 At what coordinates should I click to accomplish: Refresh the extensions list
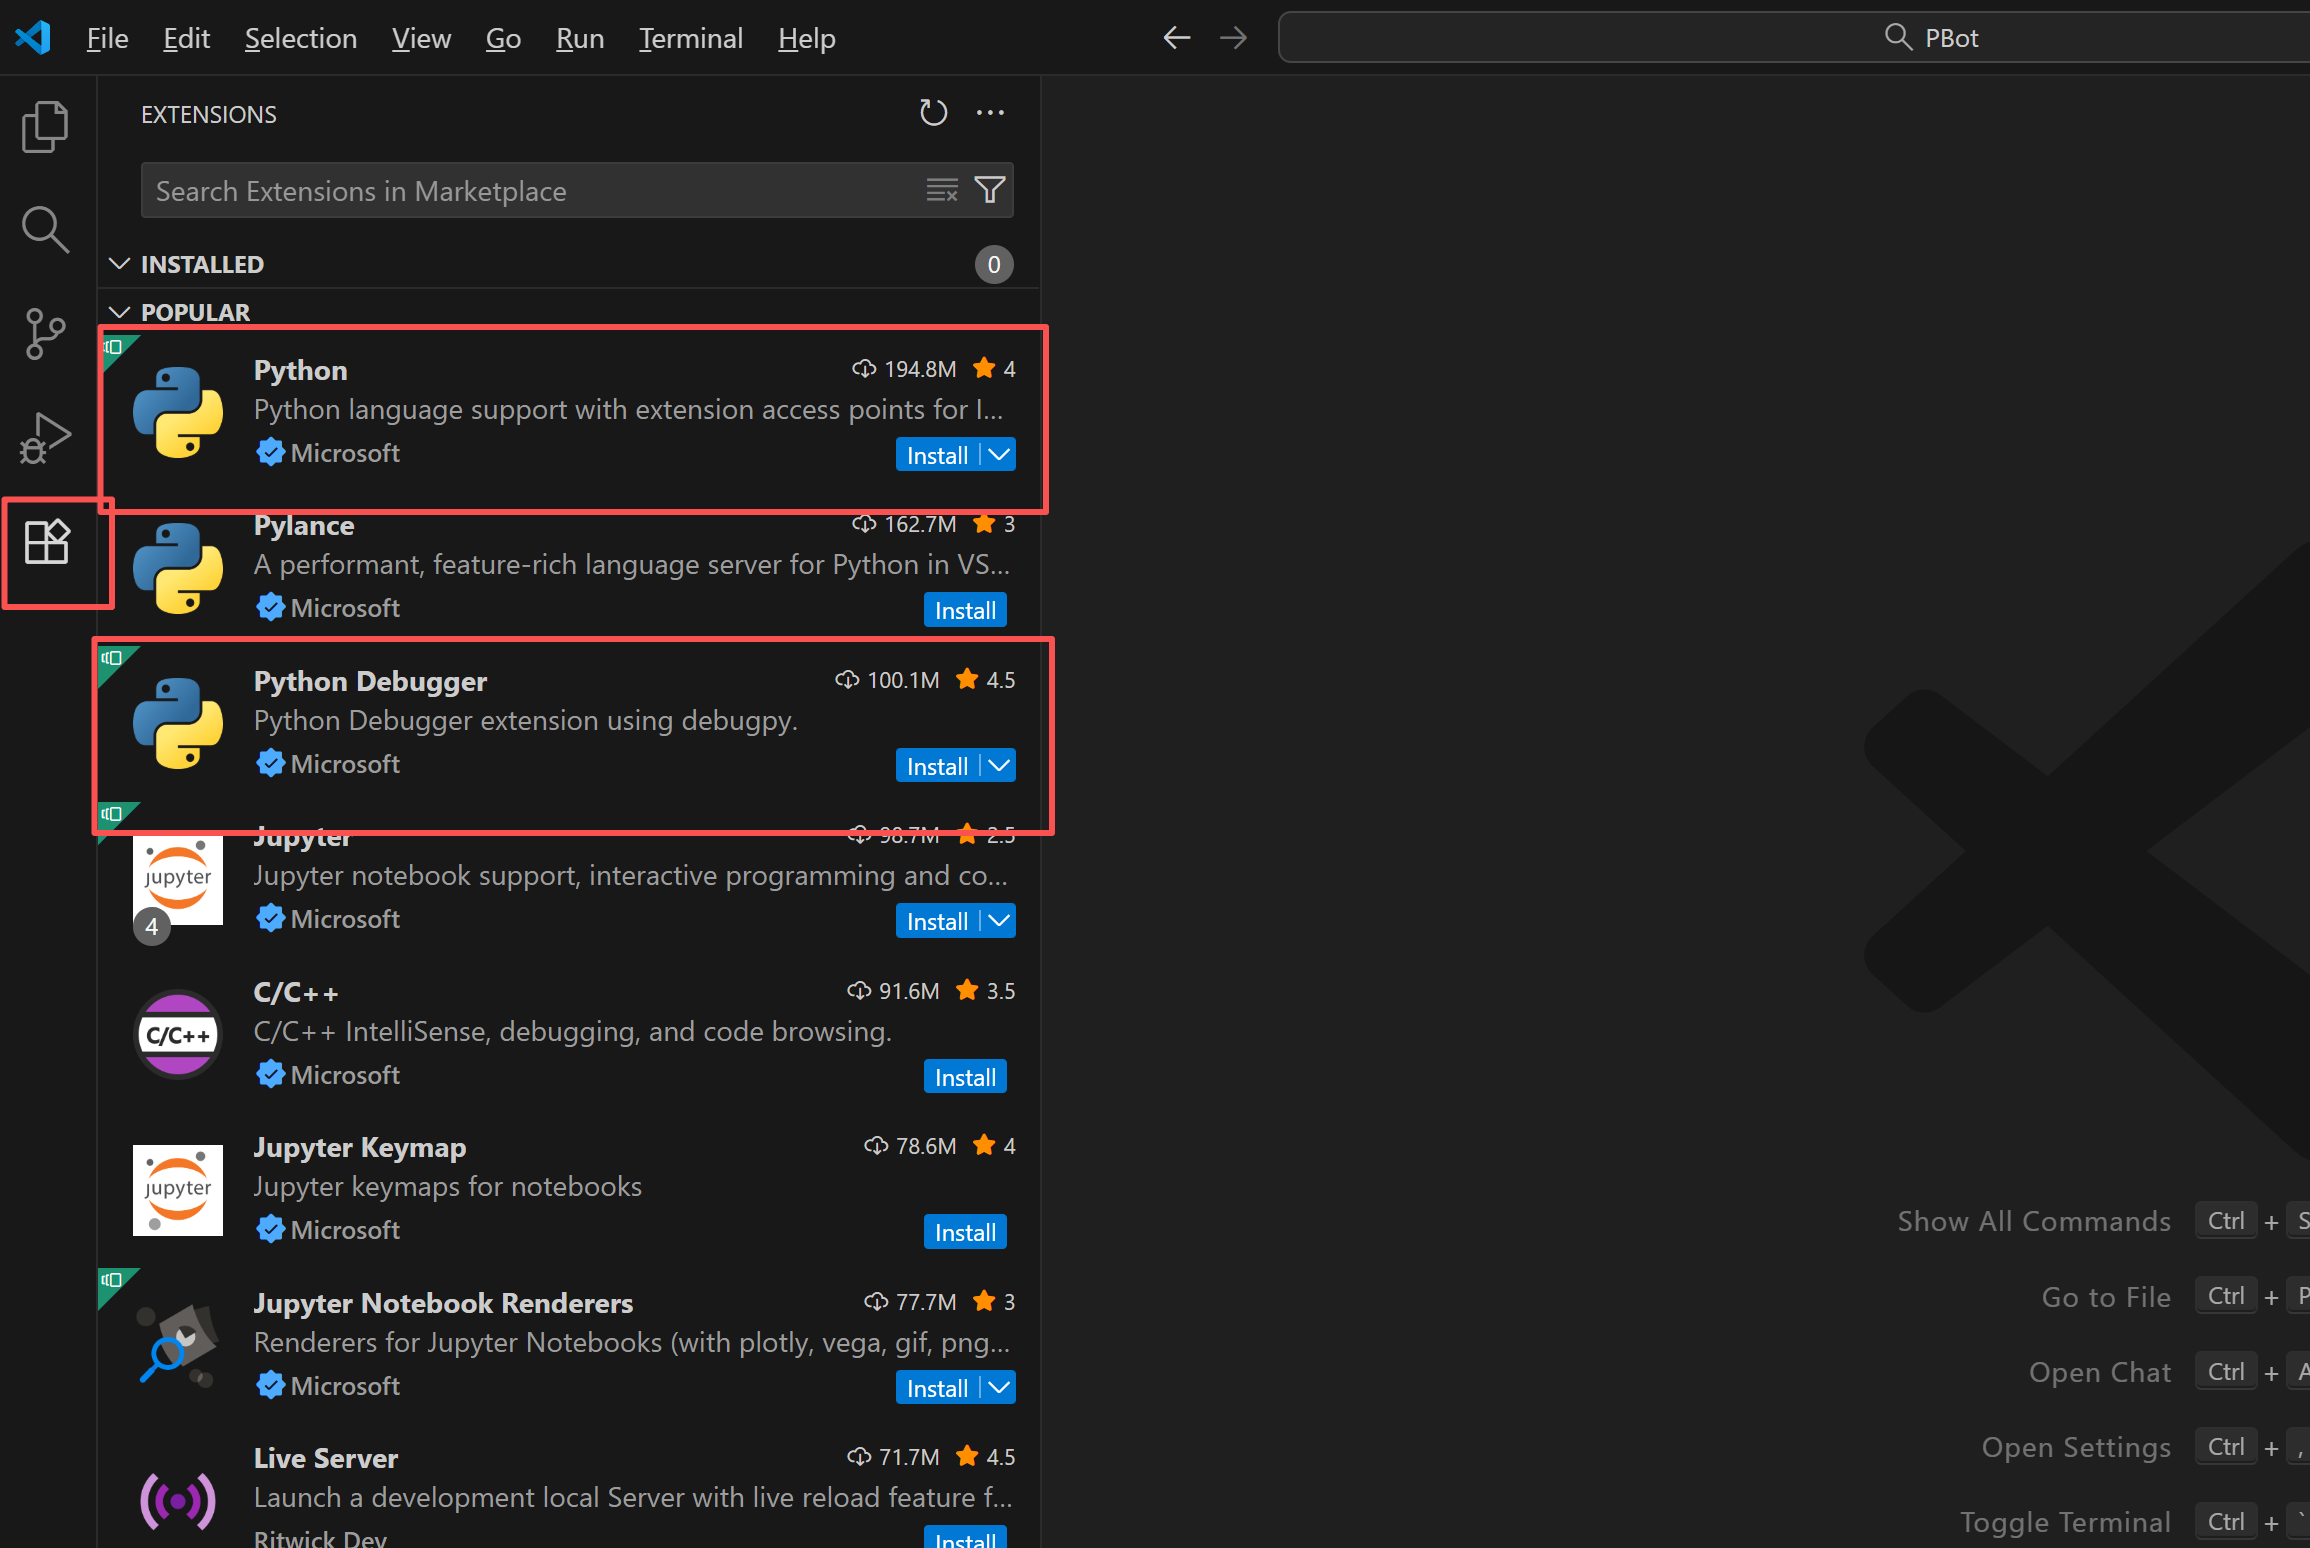click(932, 113)
